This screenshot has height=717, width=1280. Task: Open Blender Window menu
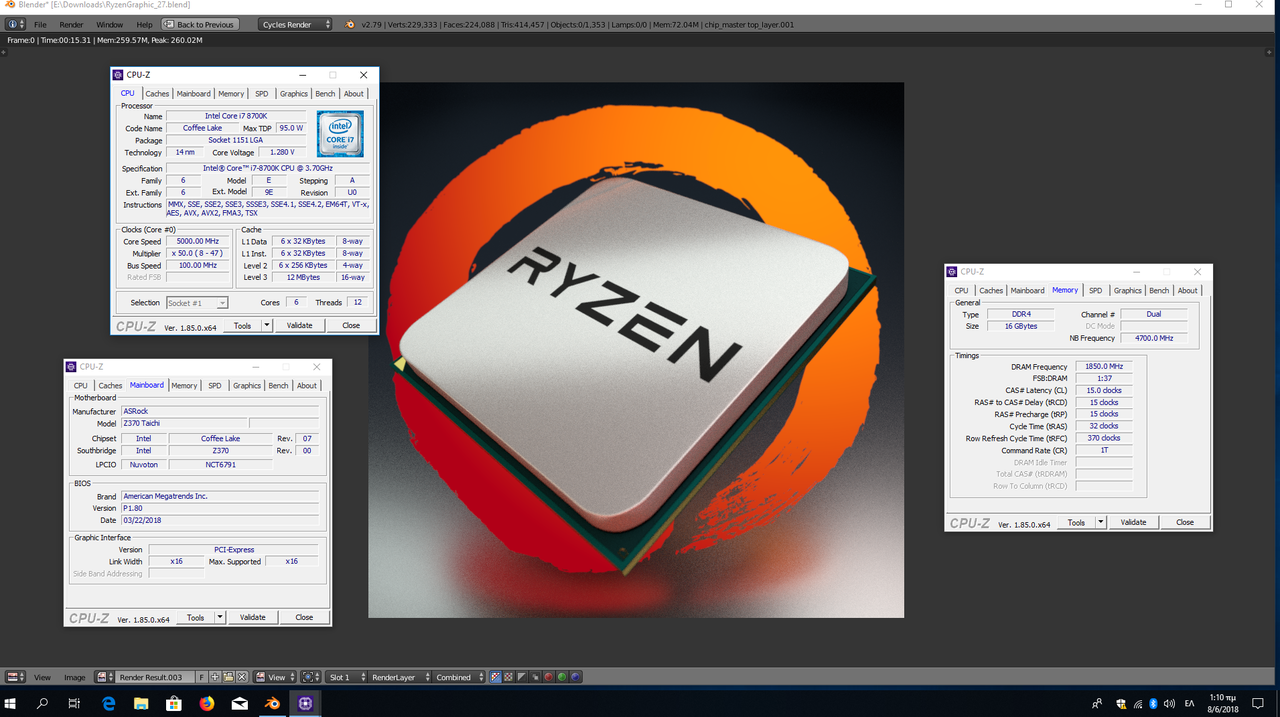110,24
